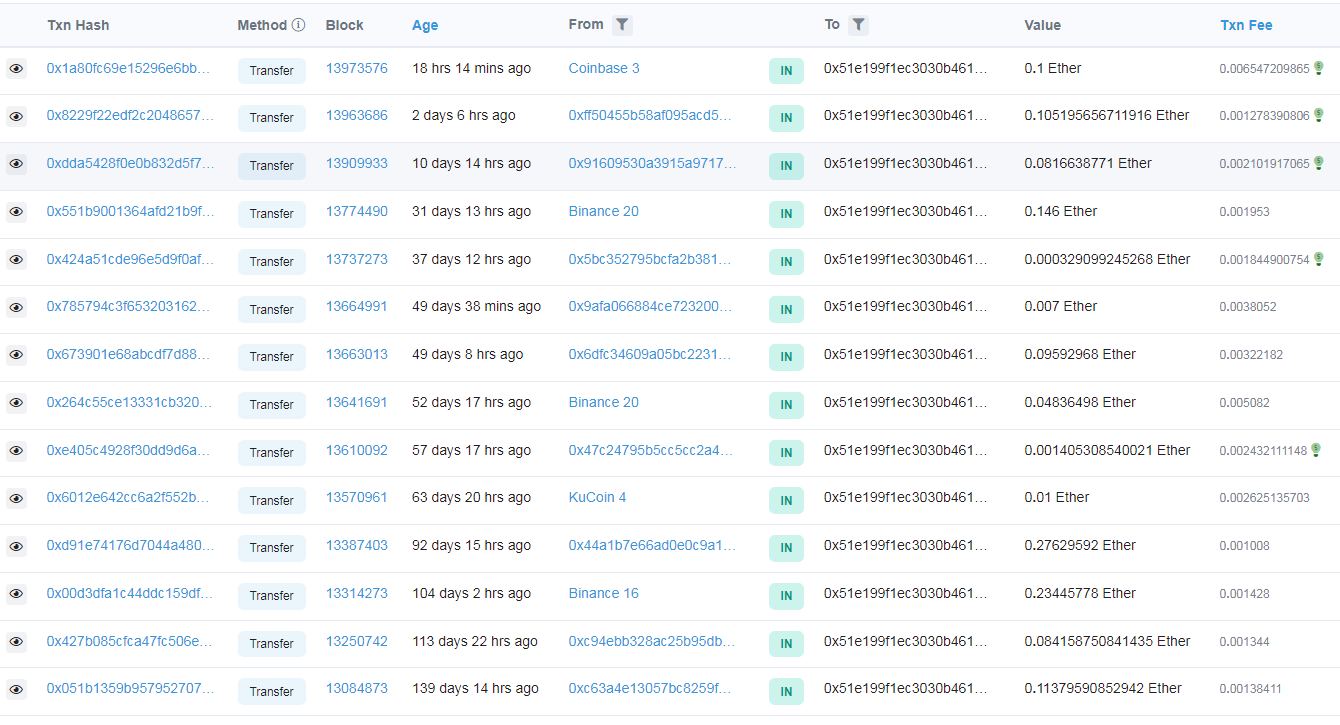Select value 0.007 Ether

1061,306
